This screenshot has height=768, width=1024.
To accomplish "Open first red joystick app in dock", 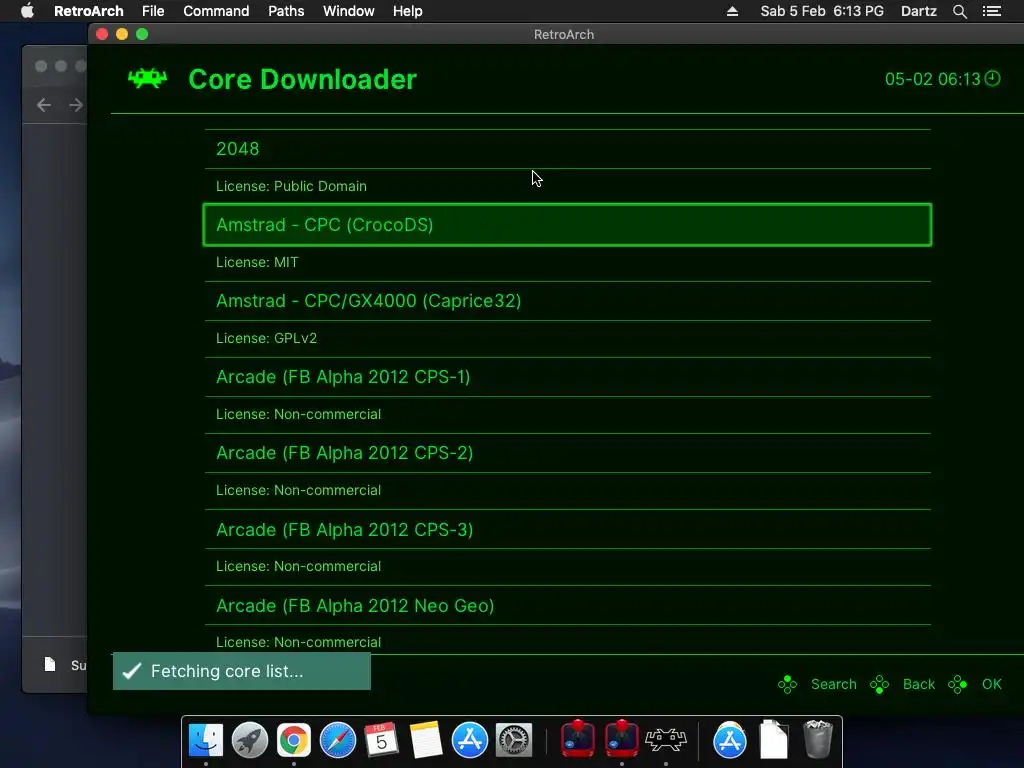I will click(x=578, y=739).
